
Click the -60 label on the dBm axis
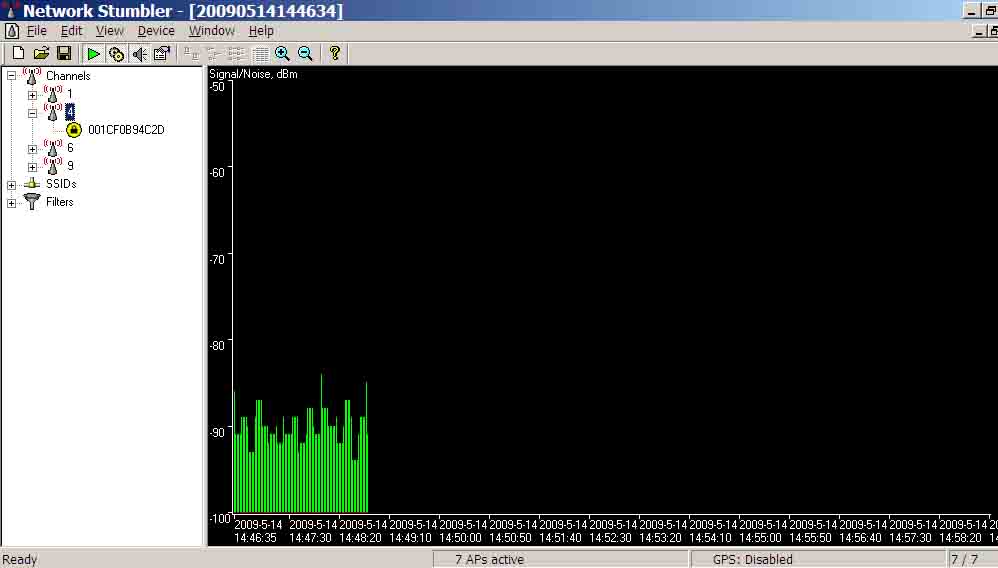click(217, 173)
